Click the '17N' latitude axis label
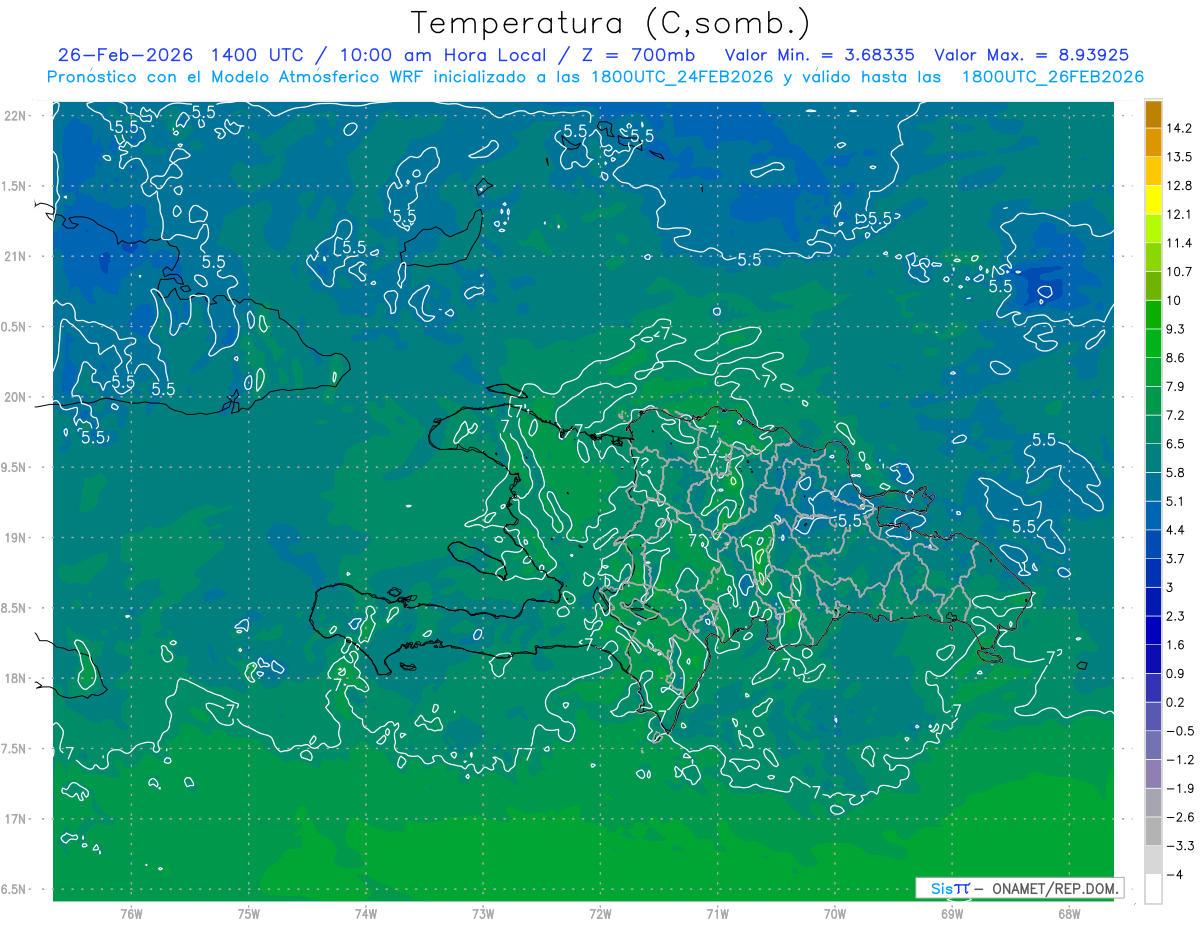 point(15,819)
